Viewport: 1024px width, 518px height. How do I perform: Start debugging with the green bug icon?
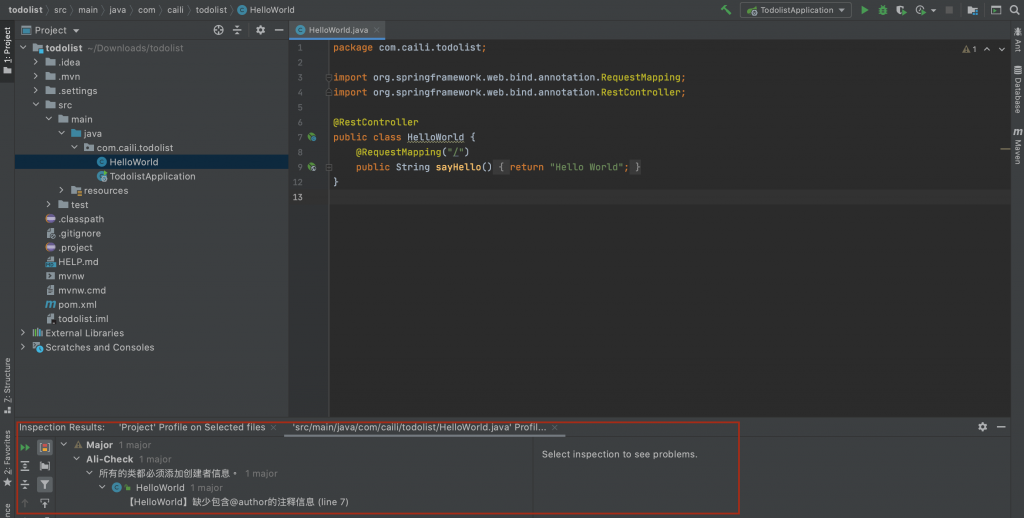click(883, 10)
